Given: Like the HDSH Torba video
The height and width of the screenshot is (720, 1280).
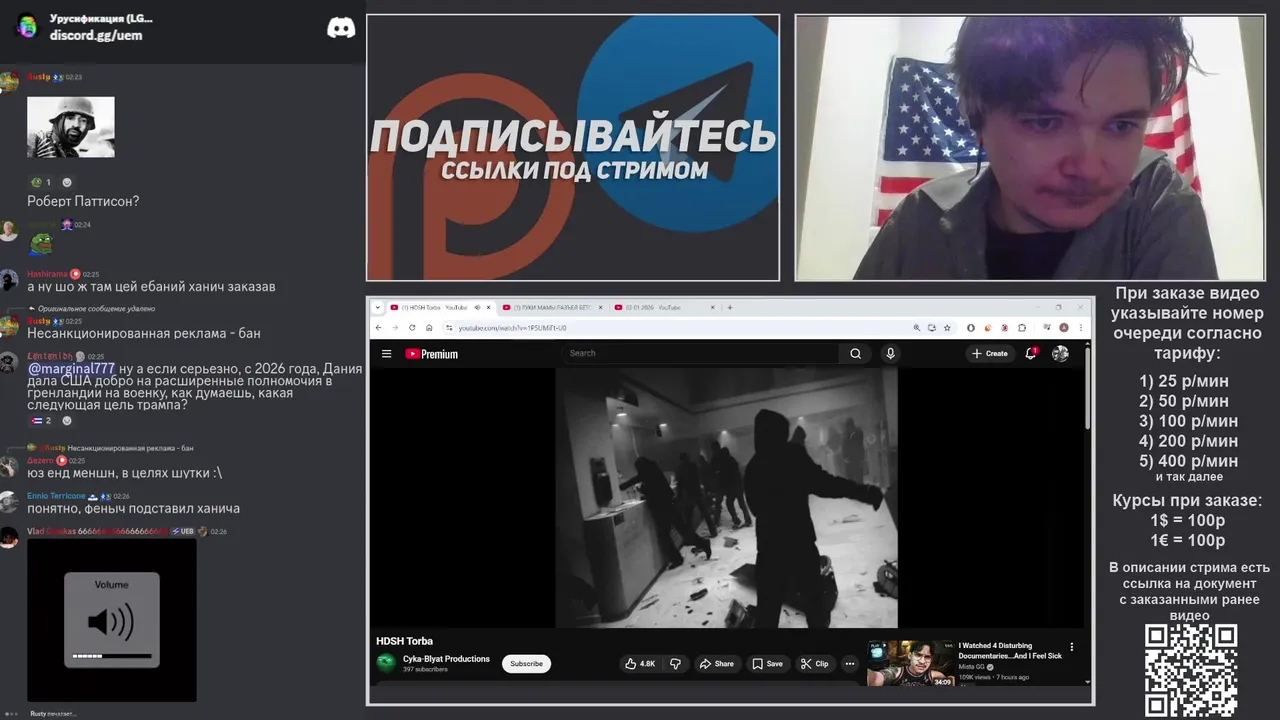Looking at the screenshot, I should point(640,663).
